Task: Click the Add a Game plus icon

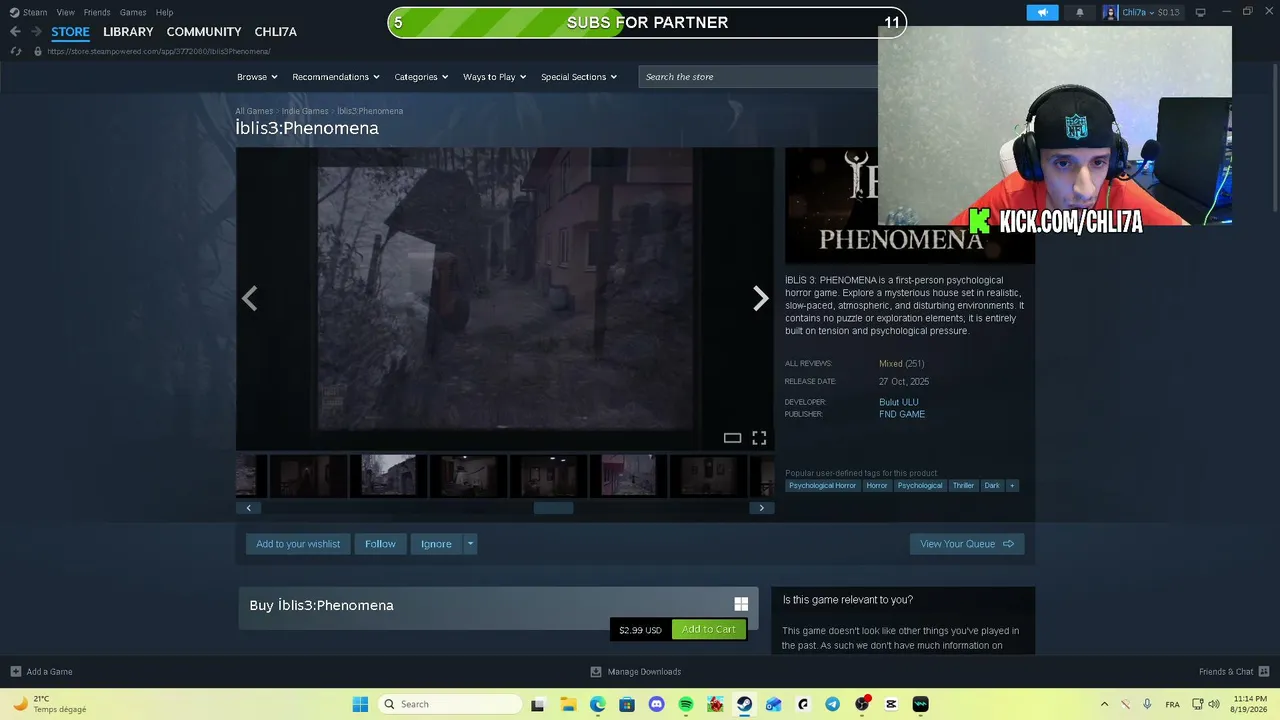Action: click(15, 671)
